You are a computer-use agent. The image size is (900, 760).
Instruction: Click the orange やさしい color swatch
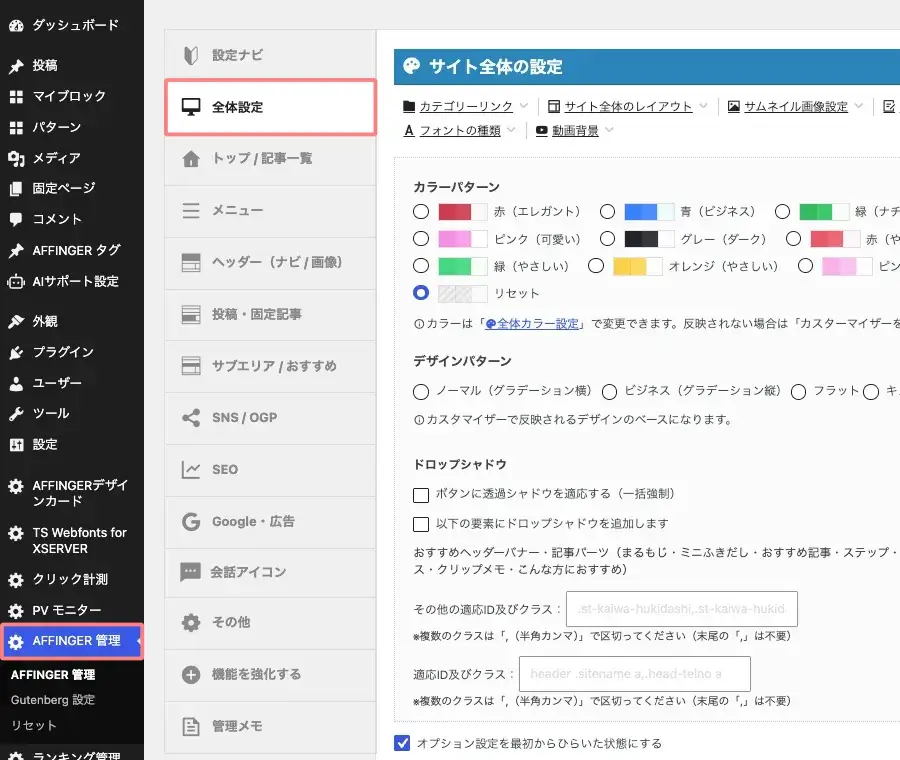(638, 266)
